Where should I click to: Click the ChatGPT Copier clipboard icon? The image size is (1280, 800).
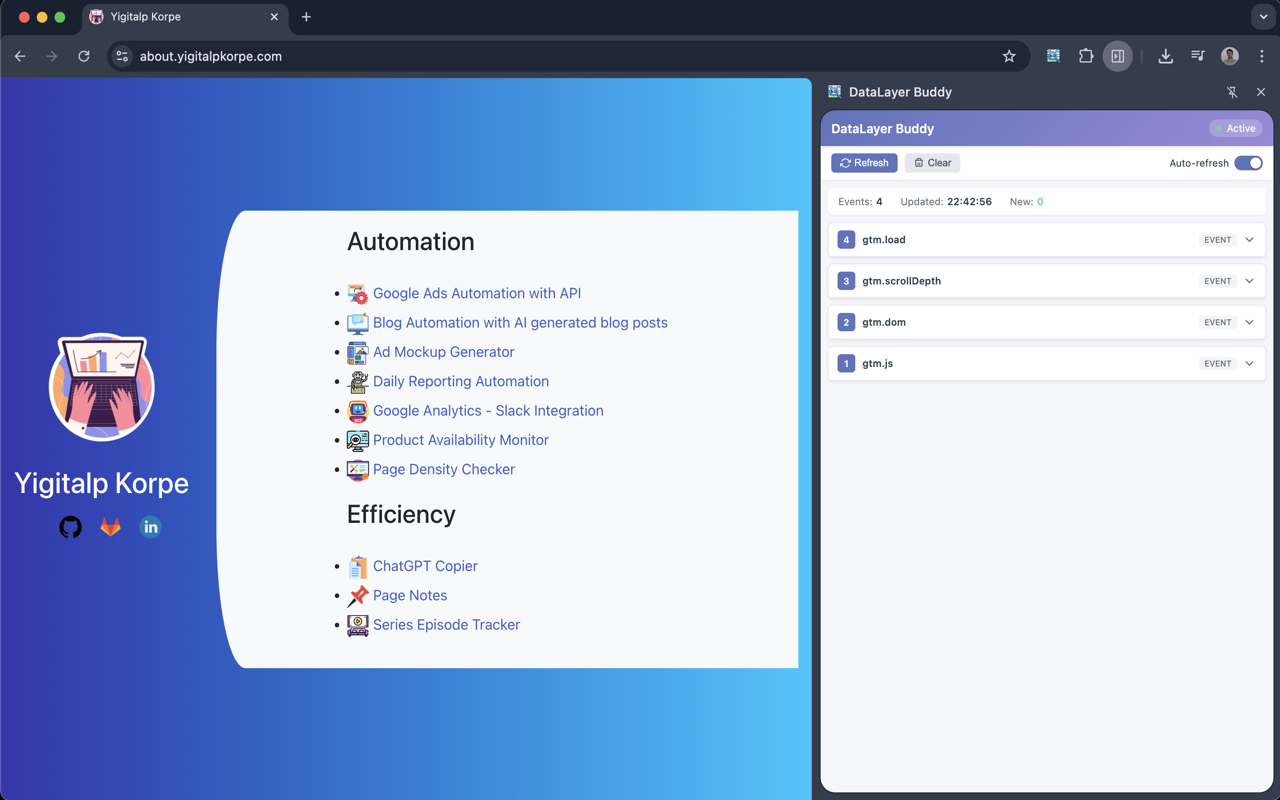coord(357,566)
